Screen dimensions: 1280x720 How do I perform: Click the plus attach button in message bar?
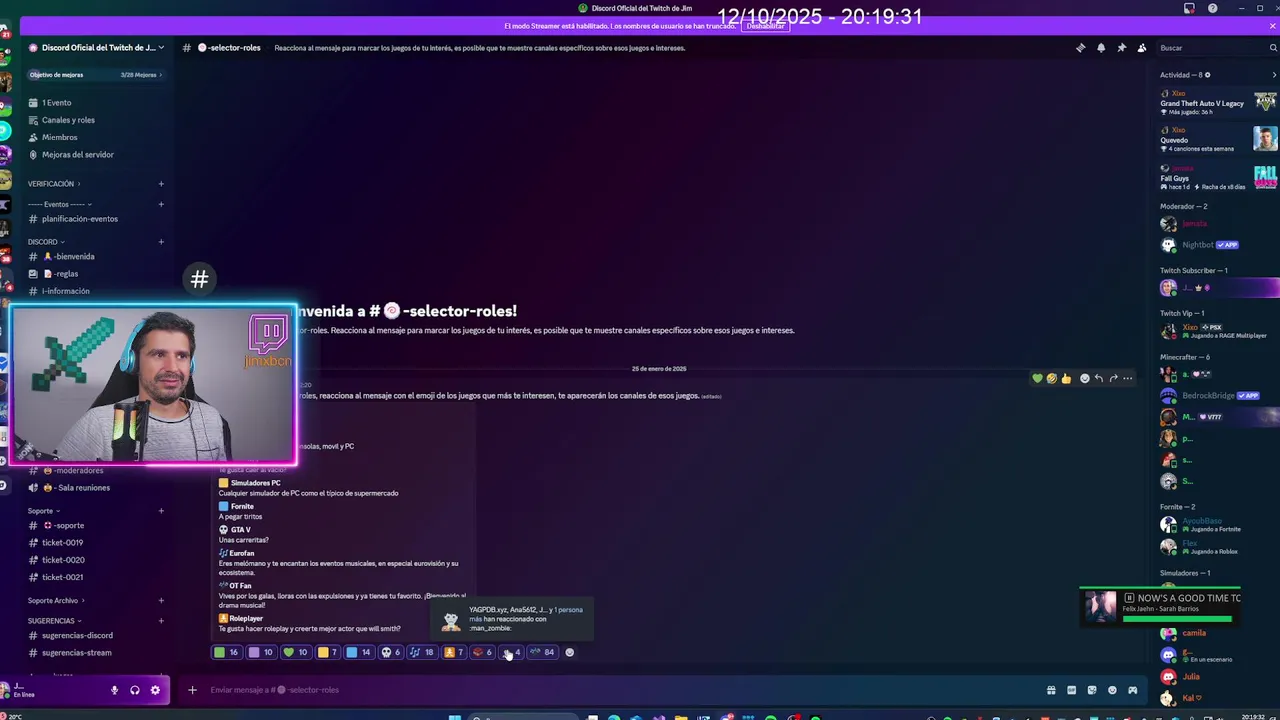192,690
